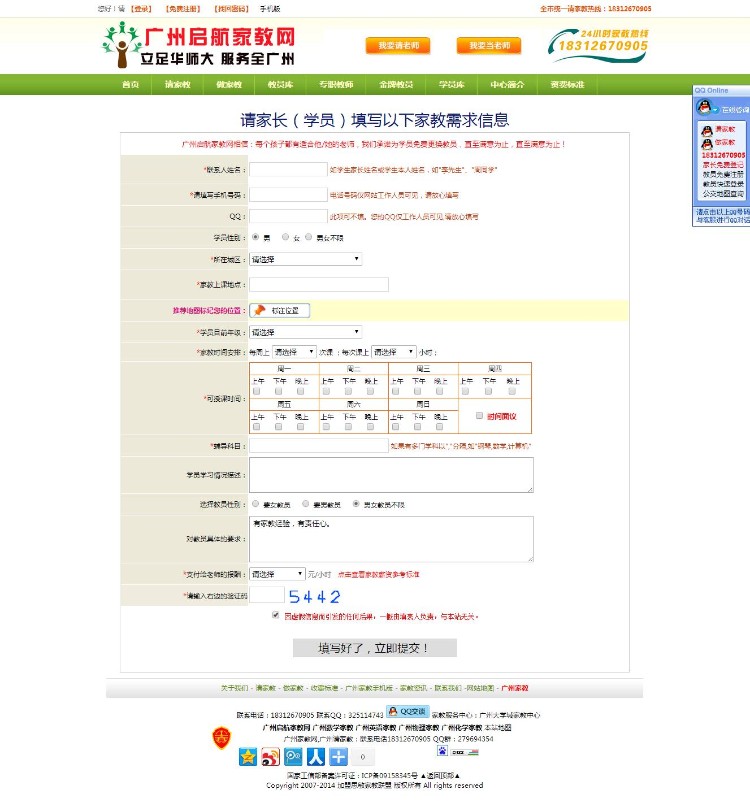
Task: Focus the 联系人姓名 input field
Action: [x=288, y=169]
